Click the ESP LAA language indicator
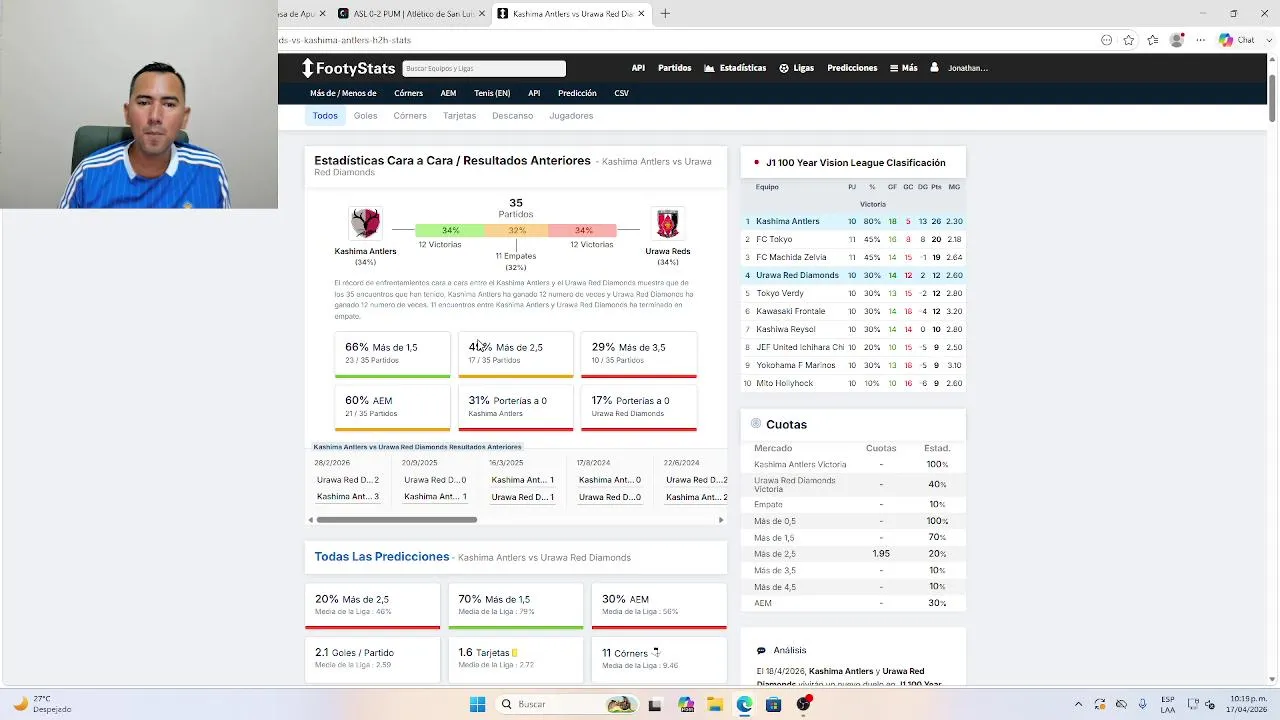1280x720 pixels. (x=1168, y=704)
